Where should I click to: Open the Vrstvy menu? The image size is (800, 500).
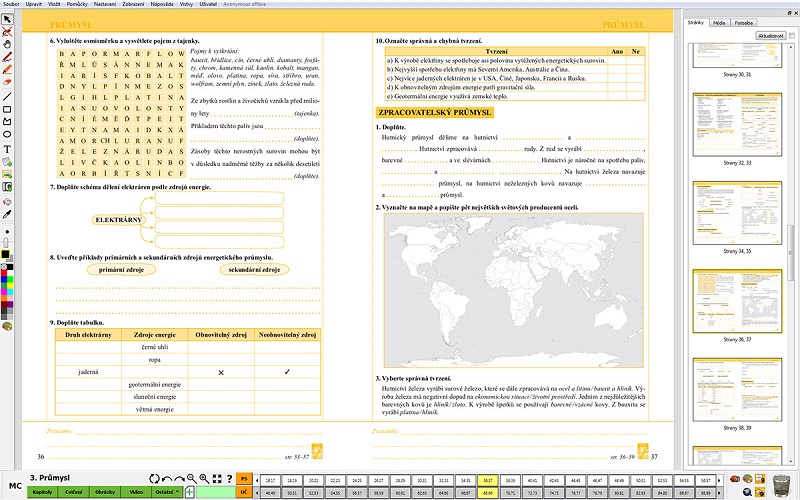(x=186, y=4)
